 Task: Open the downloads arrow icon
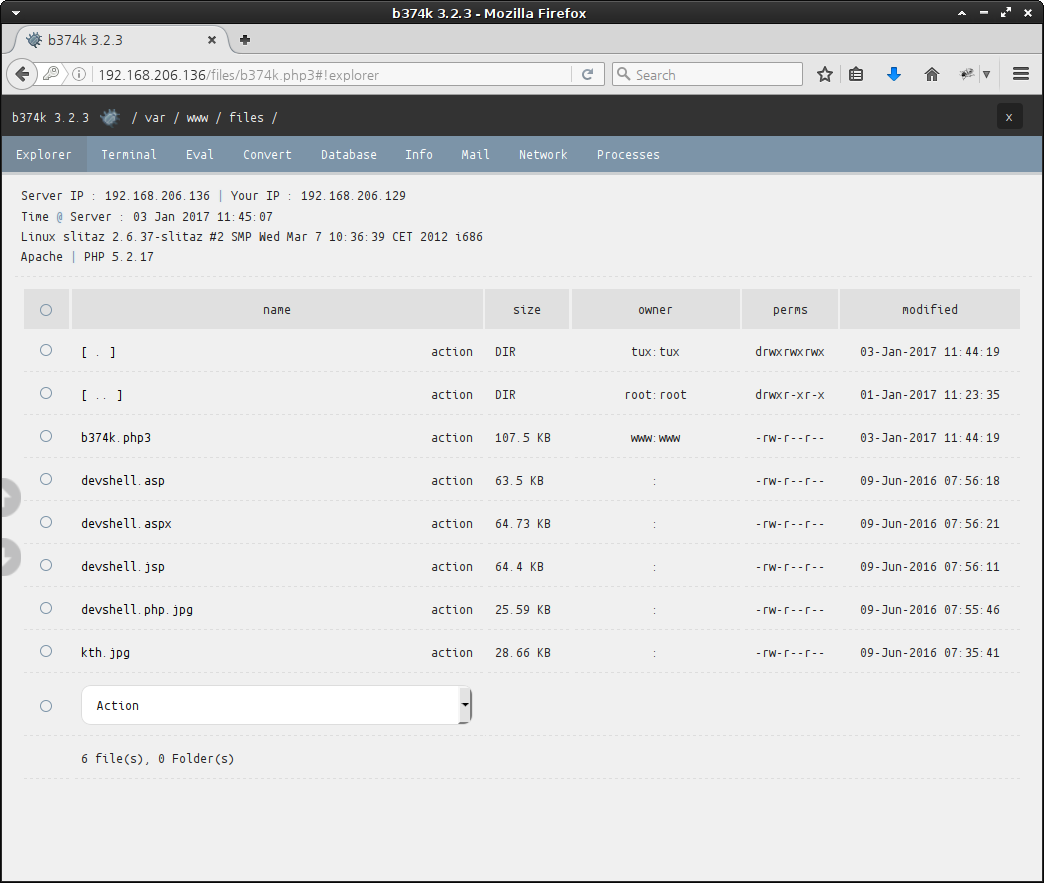pyautogui.click(x=894, y=75)
